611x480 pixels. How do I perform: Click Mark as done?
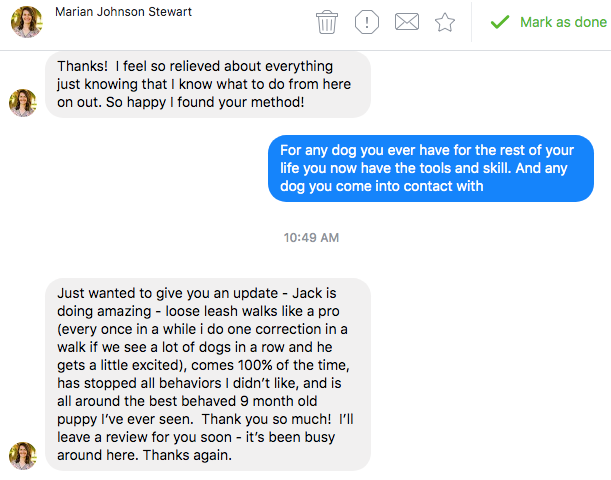point(563,22)
